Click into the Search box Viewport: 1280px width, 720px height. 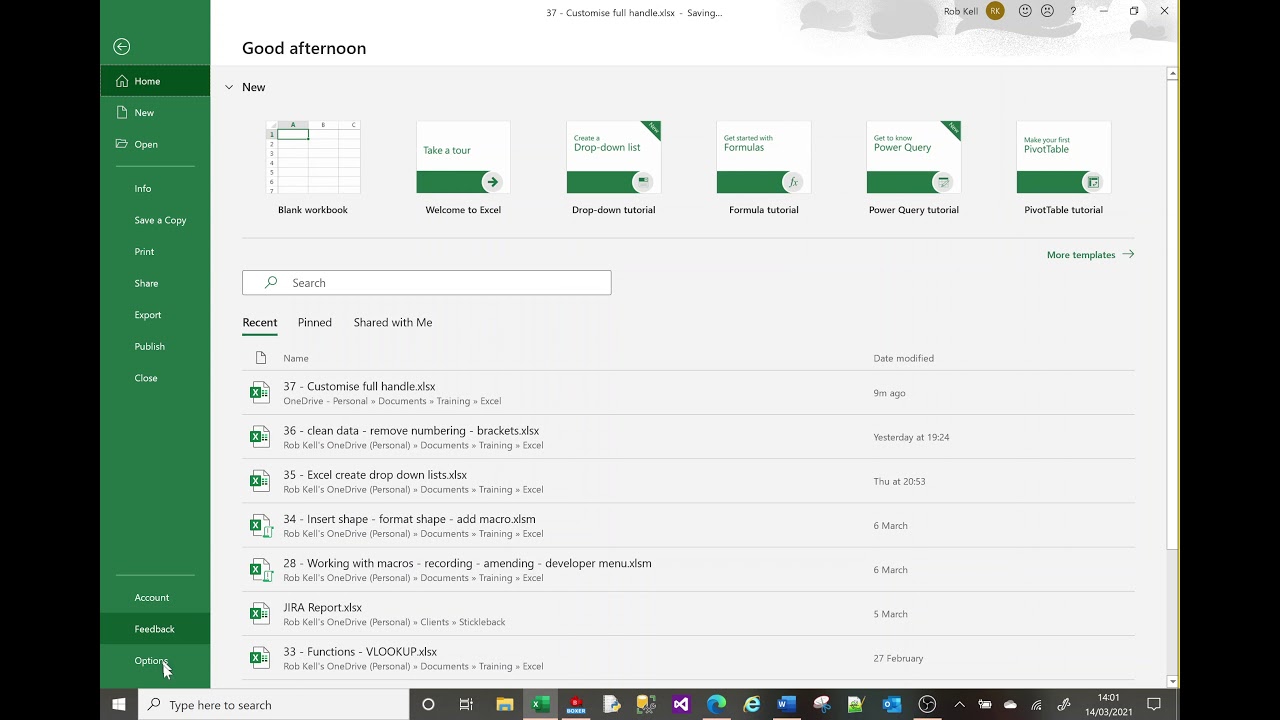coord(426,283)
